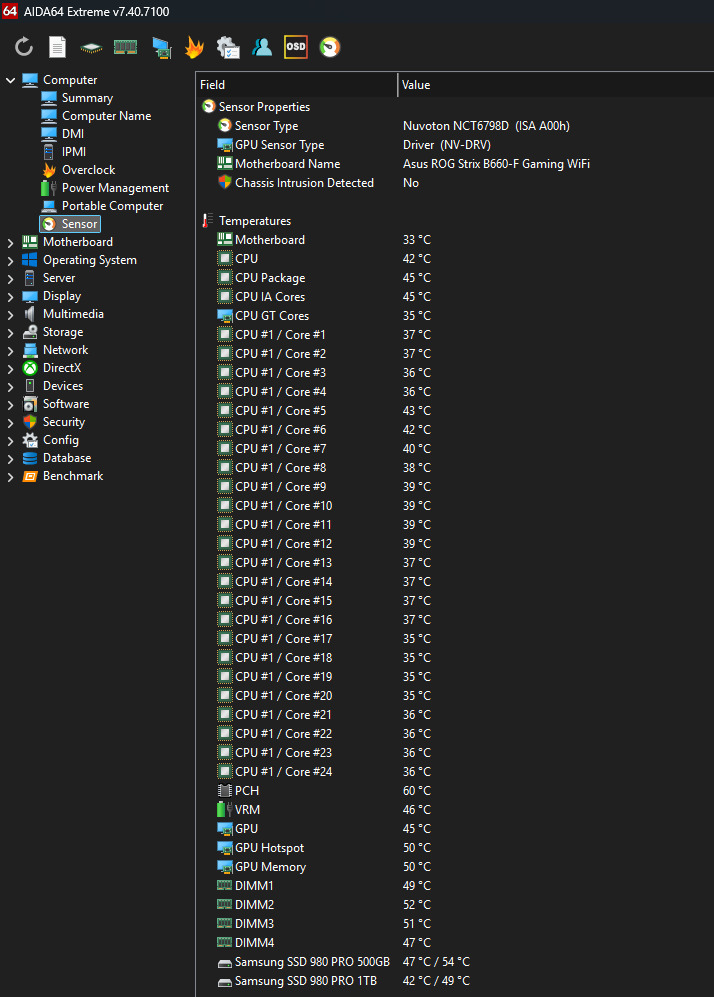Click the gauge SensorPanel icon
Viewport: 714px width, 997px height.
[x=329, y=47]
